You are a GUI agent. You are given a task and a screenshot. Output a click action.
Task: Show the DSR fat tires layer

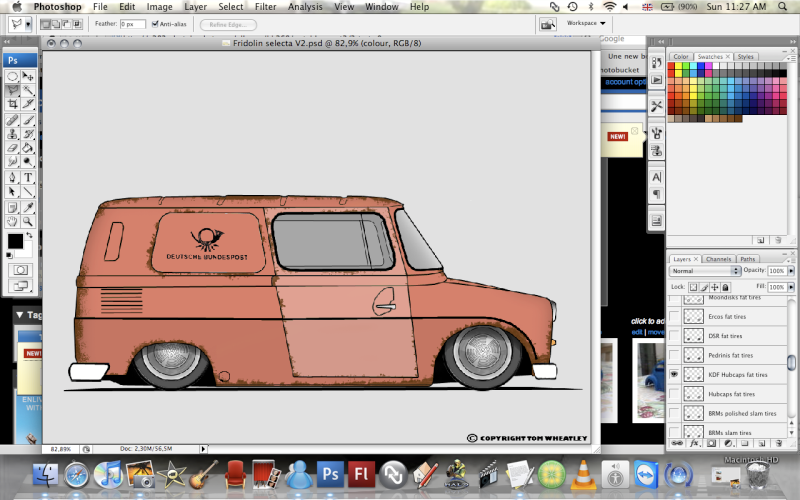click(674, 336)
